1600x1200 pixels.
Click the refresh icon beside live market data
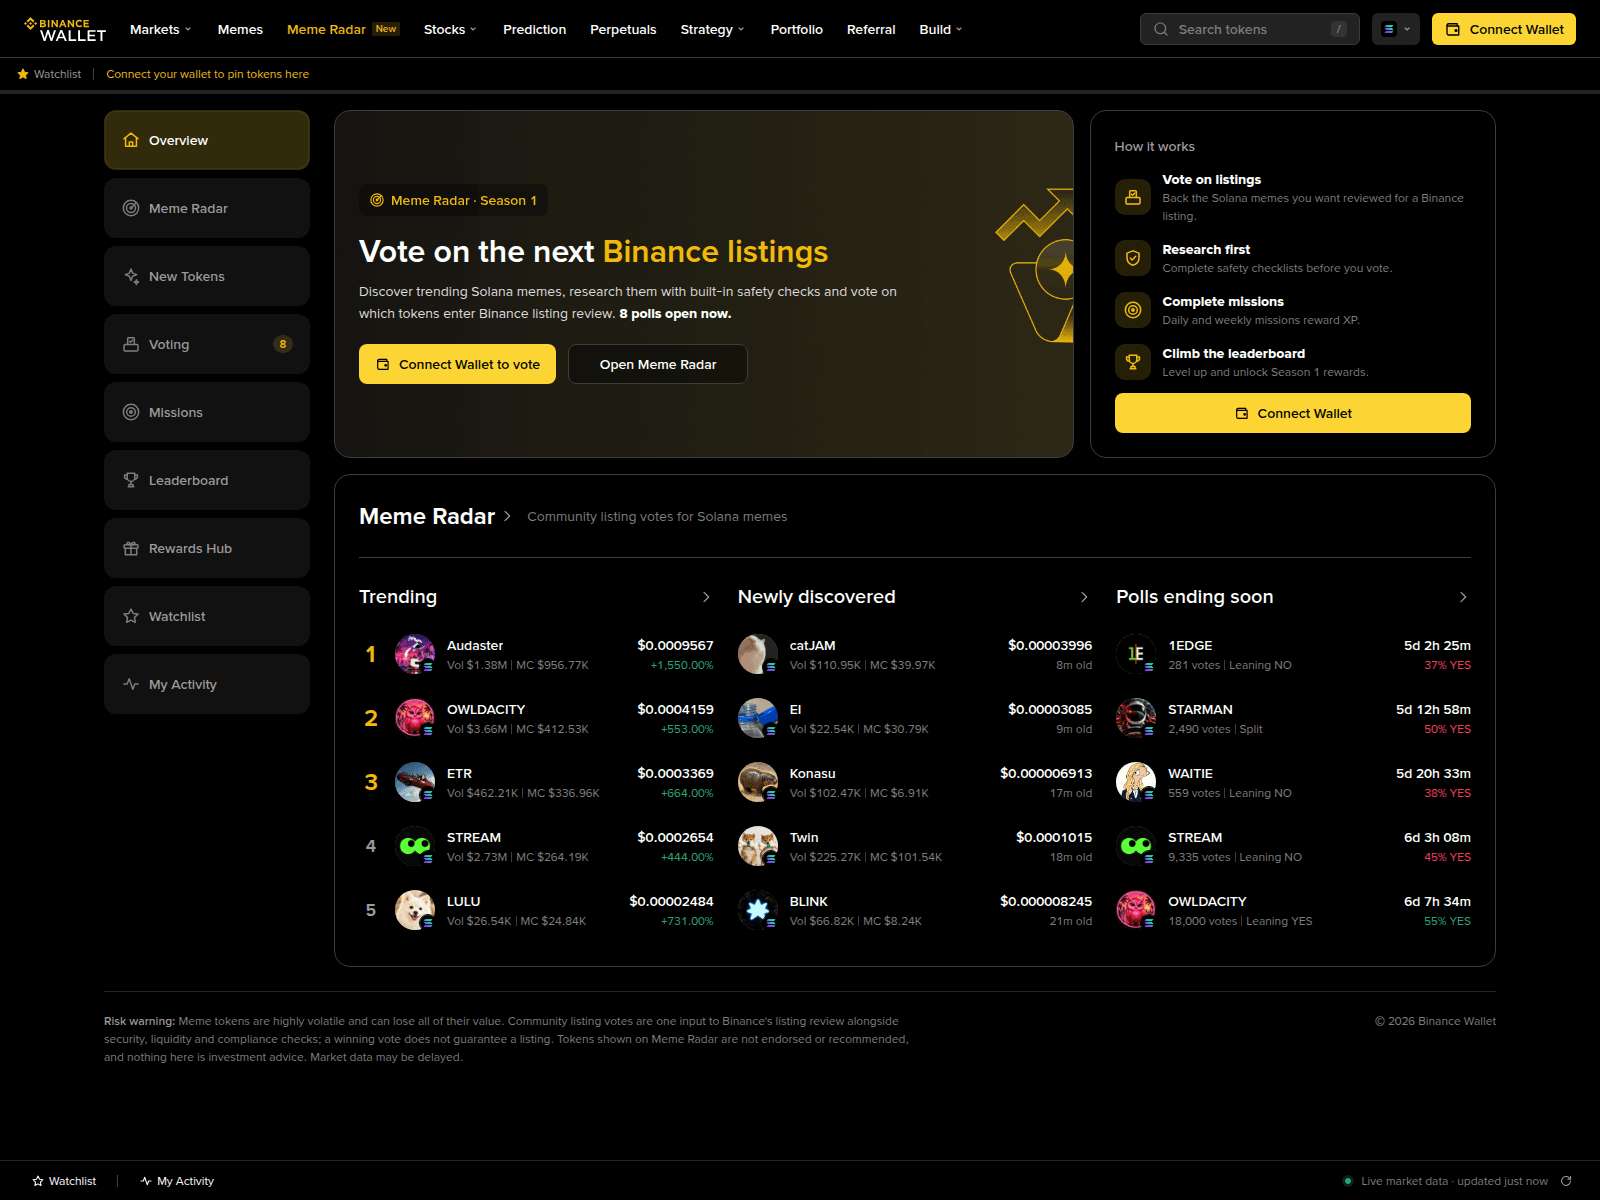[x=1566, y=1181]
